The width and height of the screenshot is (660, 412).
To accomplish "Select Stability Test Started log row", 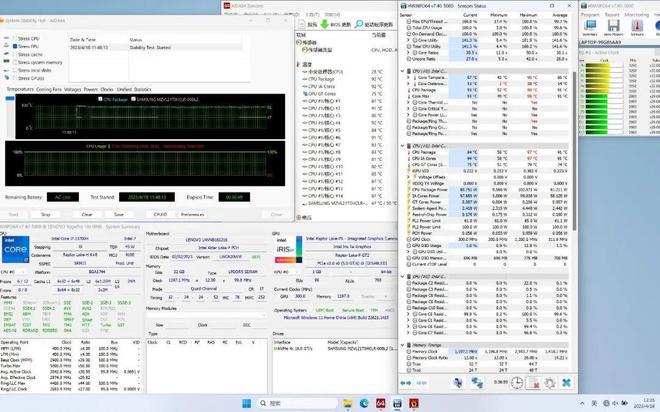I will click(x=156, y=48).
